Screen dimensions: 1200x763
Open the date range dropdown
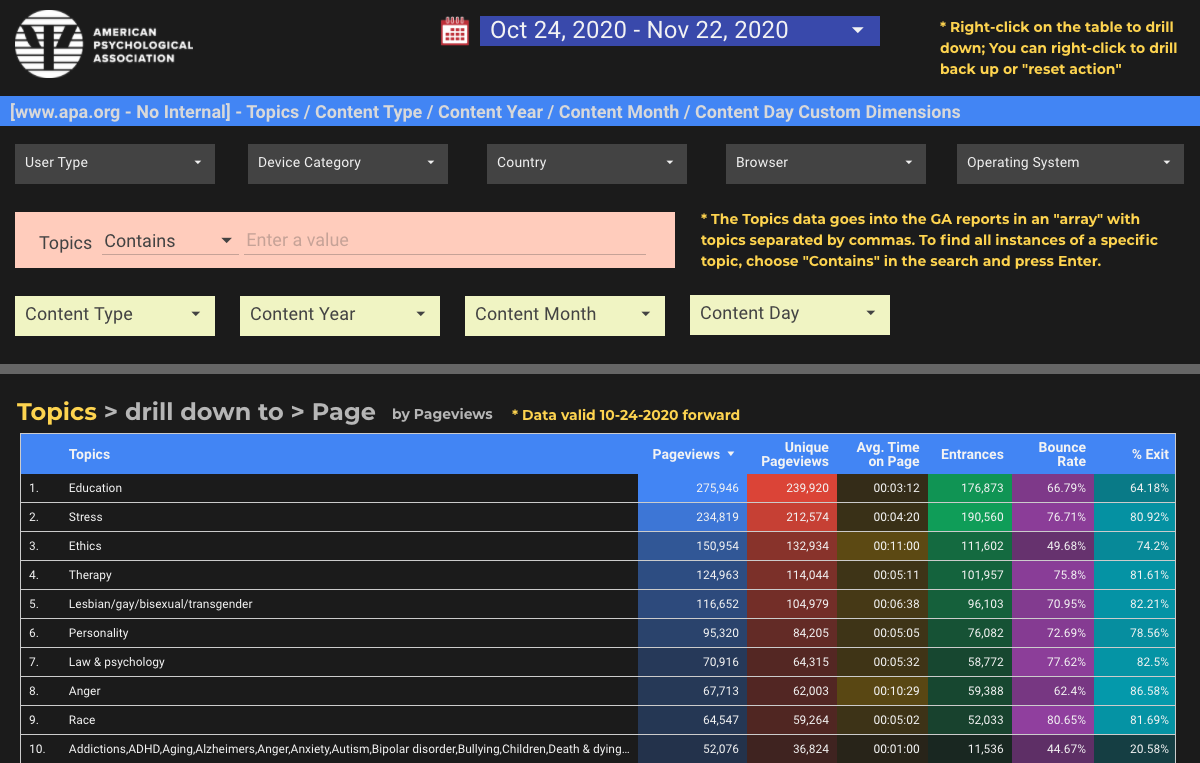coord(679,31)
